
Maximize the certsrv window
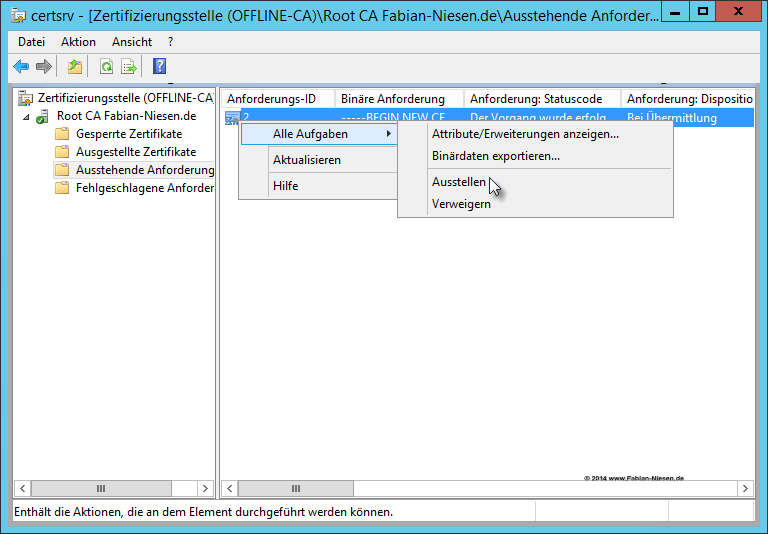pos(703,12)
